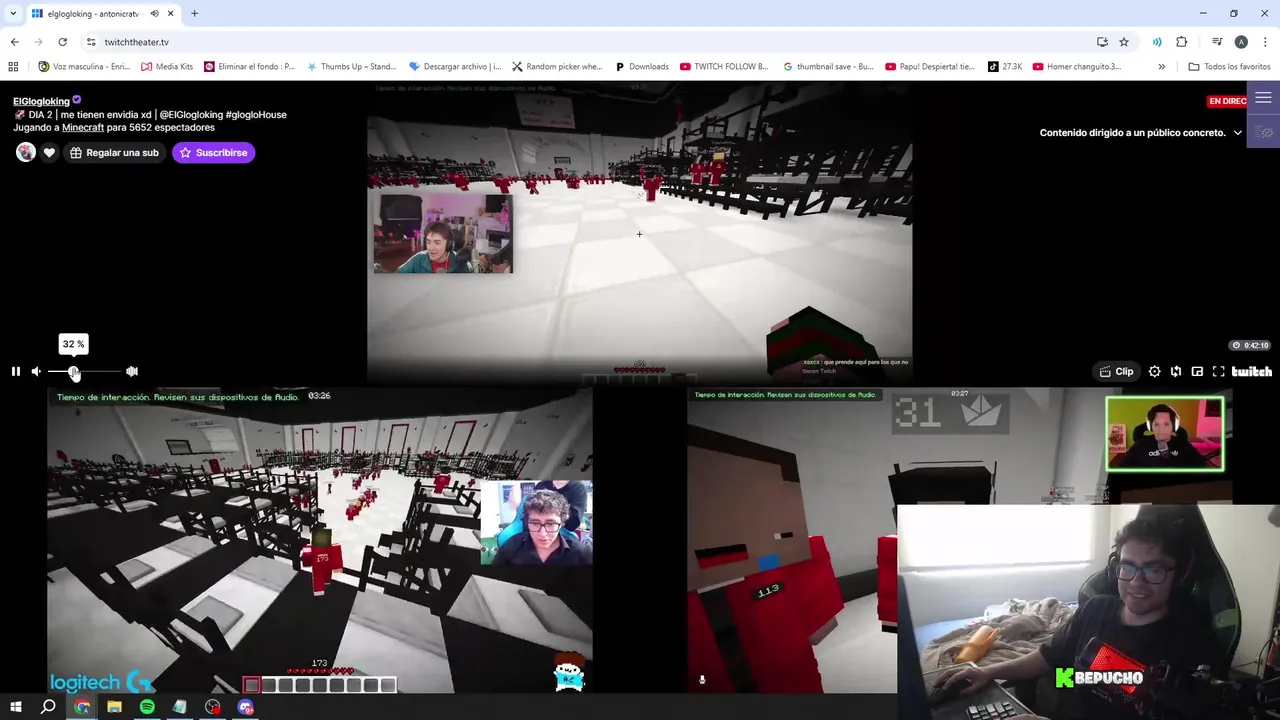Bookmark this page with the star icon
1280x720 pixels.
(x=1124, y=42)
